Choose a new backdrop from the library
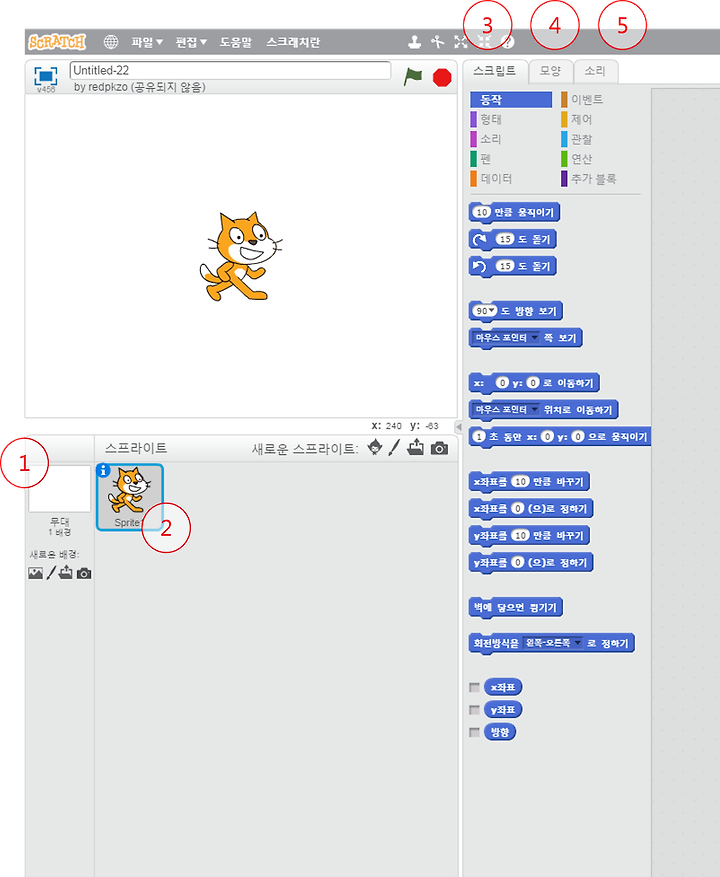Viewport: 720px width, 877px height. click(x=35, y=573)
